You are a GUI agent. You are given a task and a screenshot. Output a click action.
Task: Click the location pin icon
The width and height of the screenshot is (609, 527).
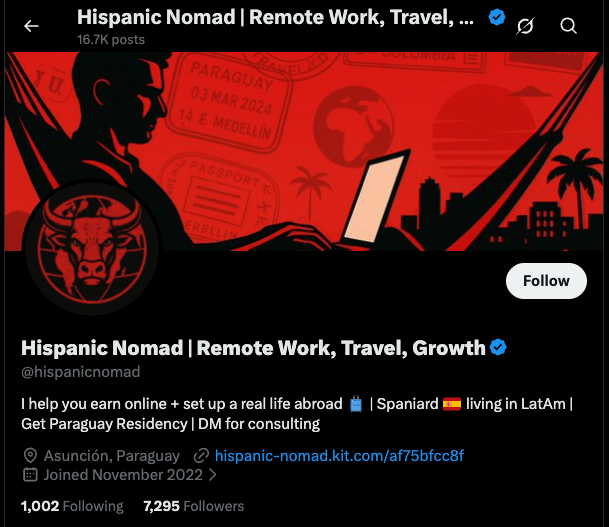30,456
